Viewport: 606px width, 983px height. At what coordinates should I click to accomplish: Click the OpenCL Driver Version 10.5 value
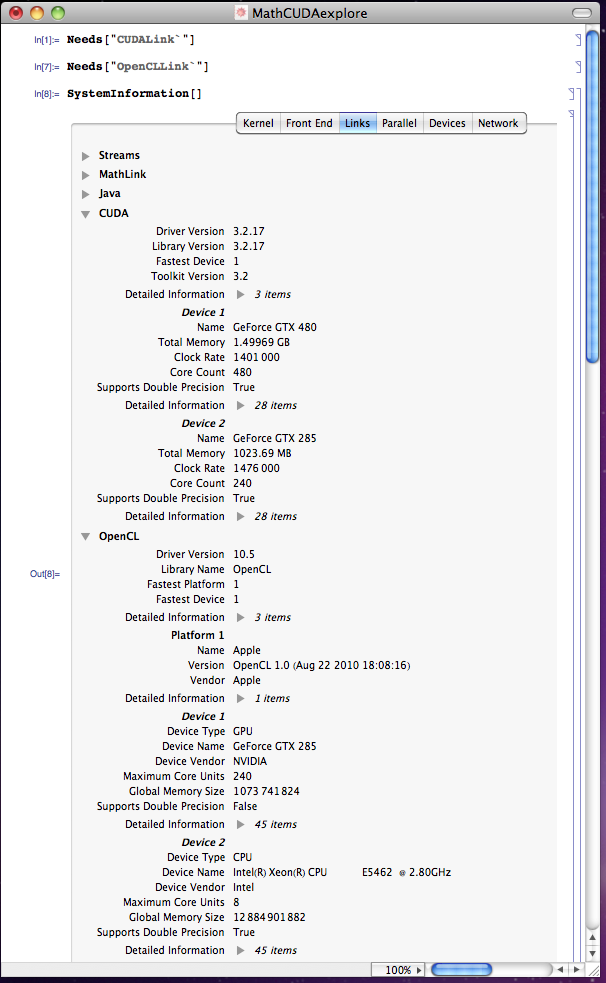point(244,554)
